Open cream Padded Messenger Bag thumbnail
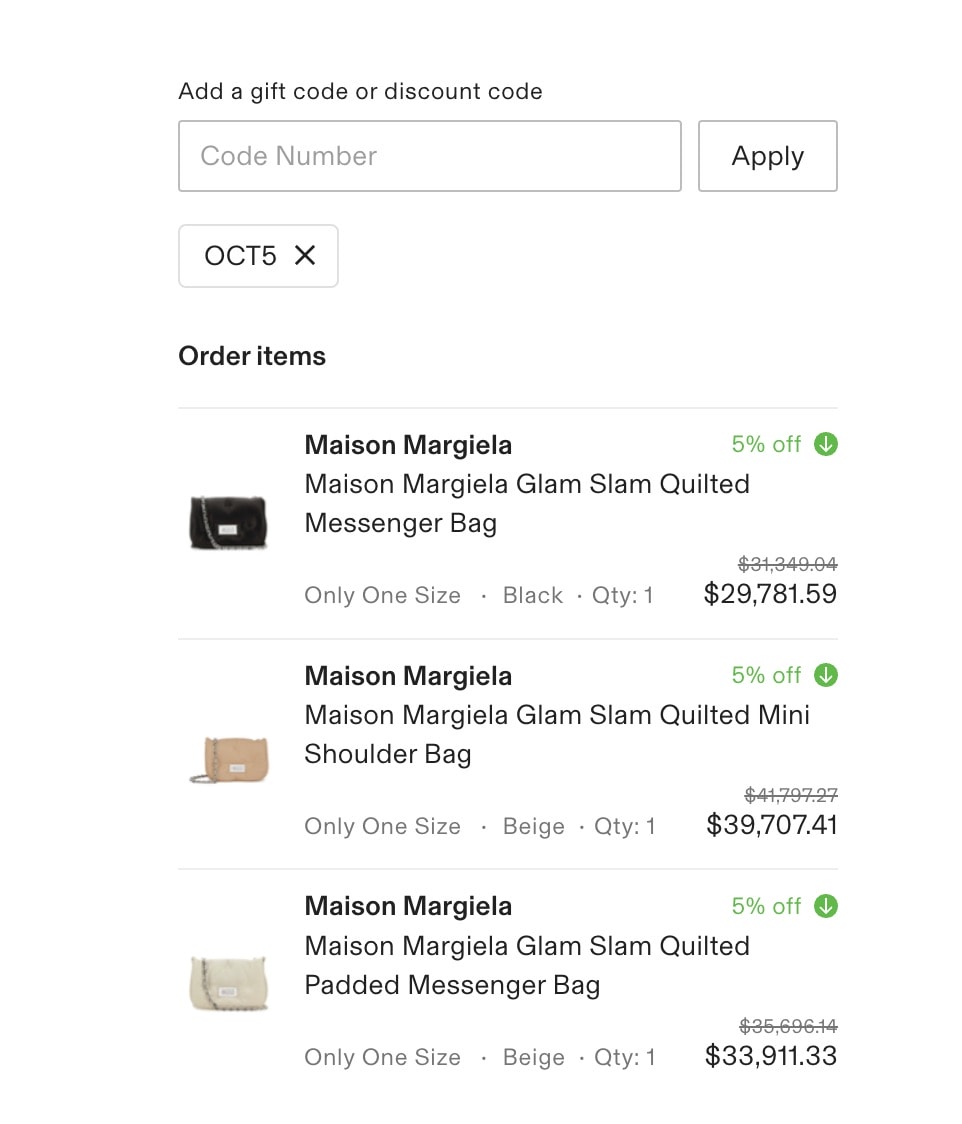Image resolution: width=962 pixels, height=1124 pixels. tap(229, 984)
